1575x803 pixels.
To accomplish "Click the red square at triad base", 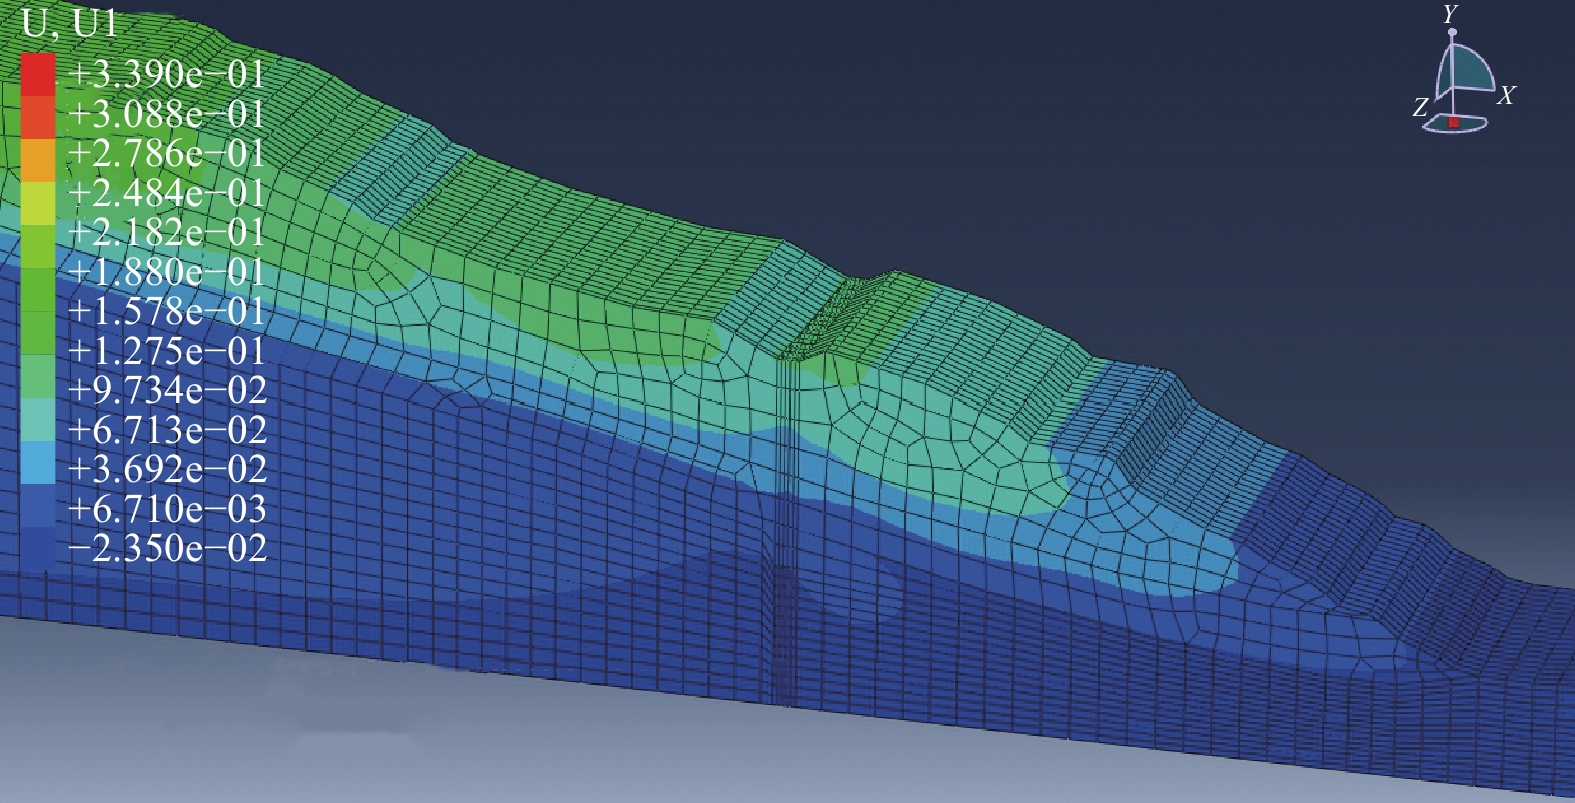I will coord(1454,122).
